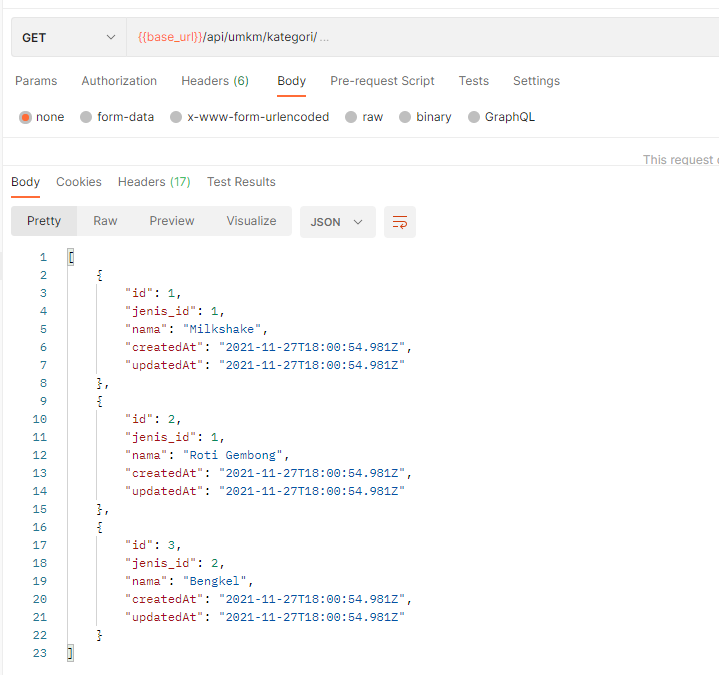Open the Params request tab
Image resolution: width=719 pixels, height=675 pixels.
click(36, 81)
